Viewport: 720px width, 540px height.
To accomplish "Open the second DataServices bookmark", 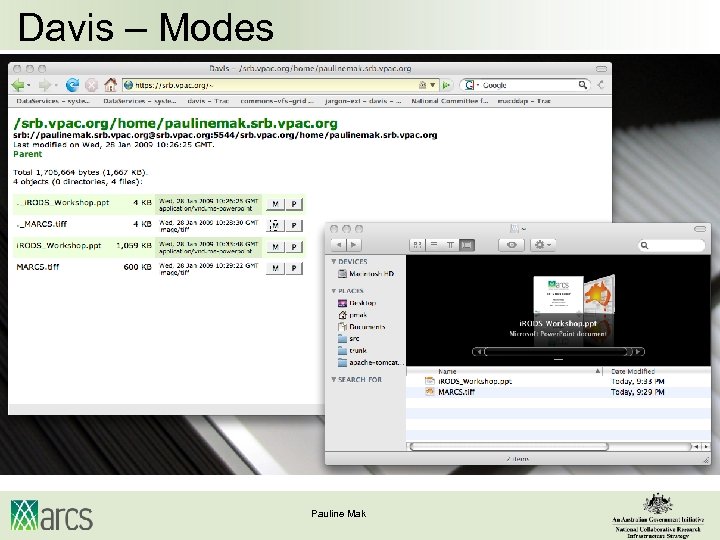I will click(140, 101).
